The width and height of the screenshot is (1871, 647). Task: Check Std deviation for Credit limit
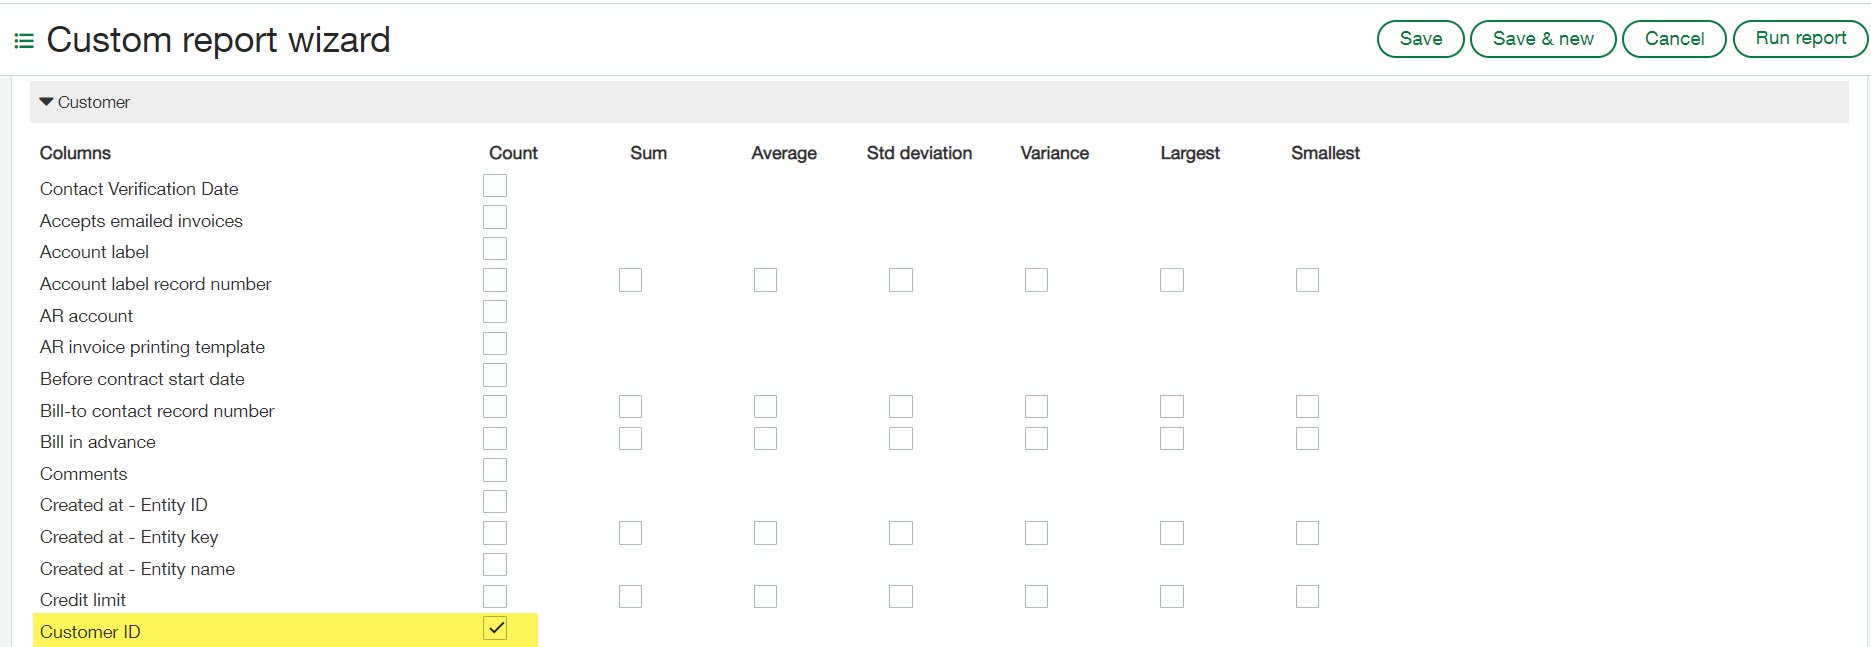click(901, 597)
